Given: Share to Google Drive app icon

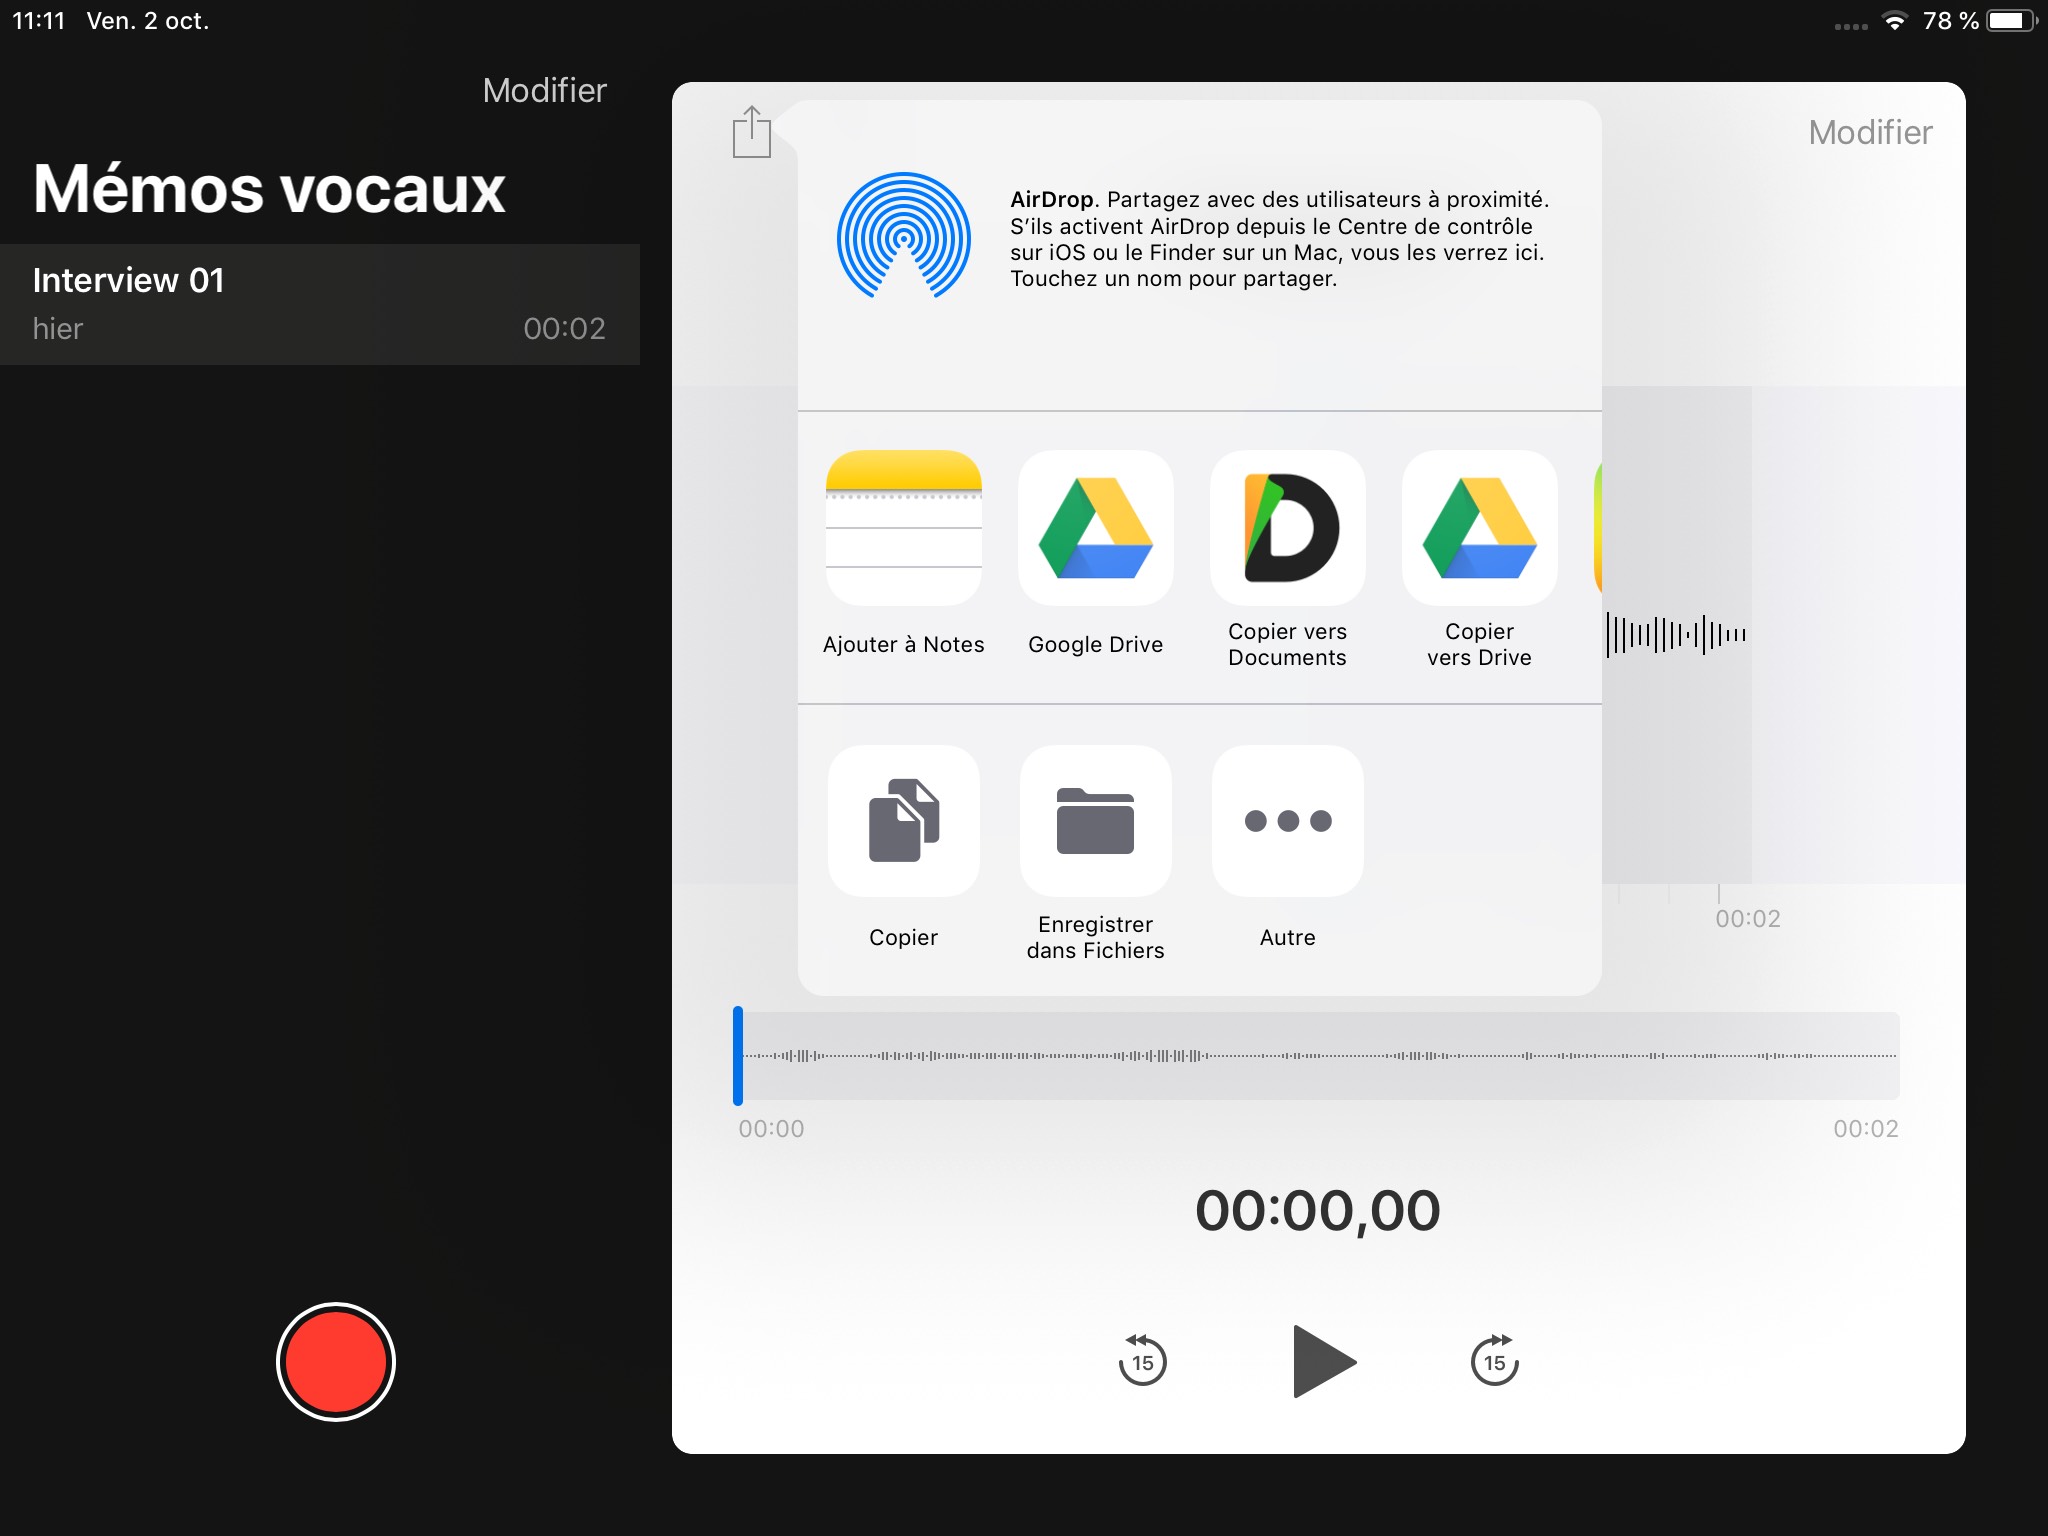Looking at the screenshot, I should [1095, 528].
